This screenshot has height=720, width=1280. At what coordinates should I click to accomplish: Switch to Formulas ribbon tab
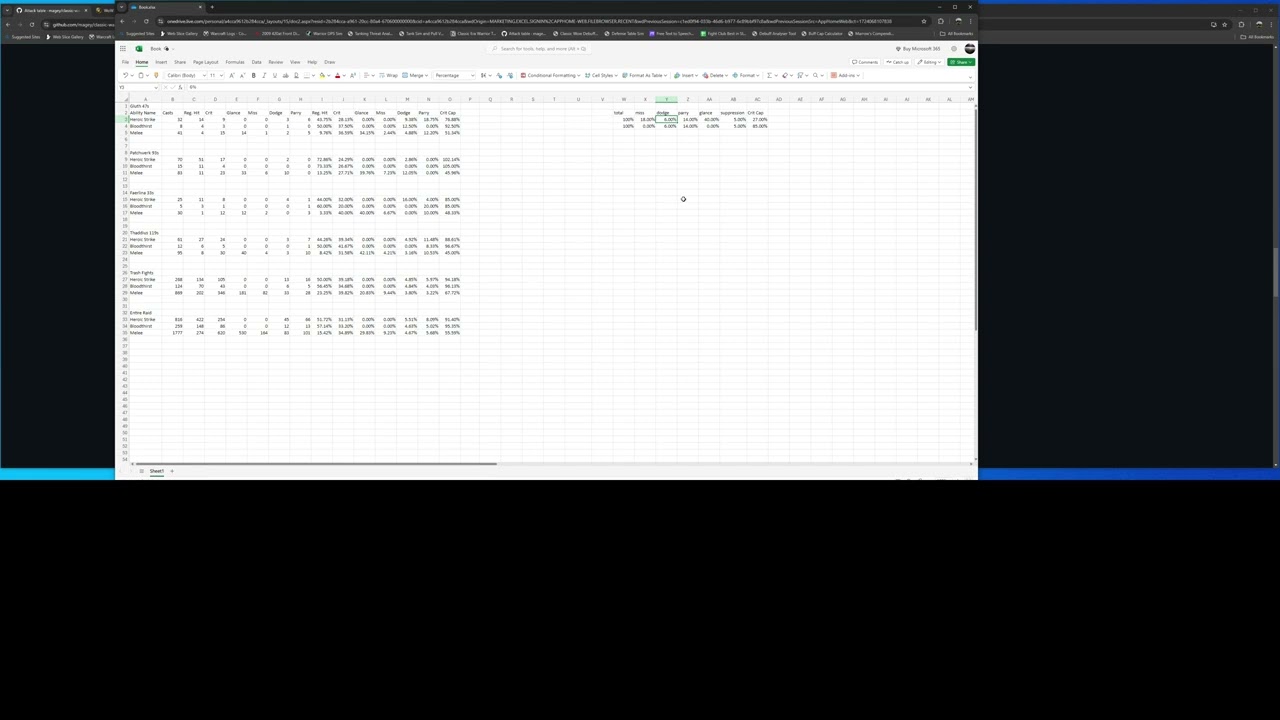click(235, 62)
